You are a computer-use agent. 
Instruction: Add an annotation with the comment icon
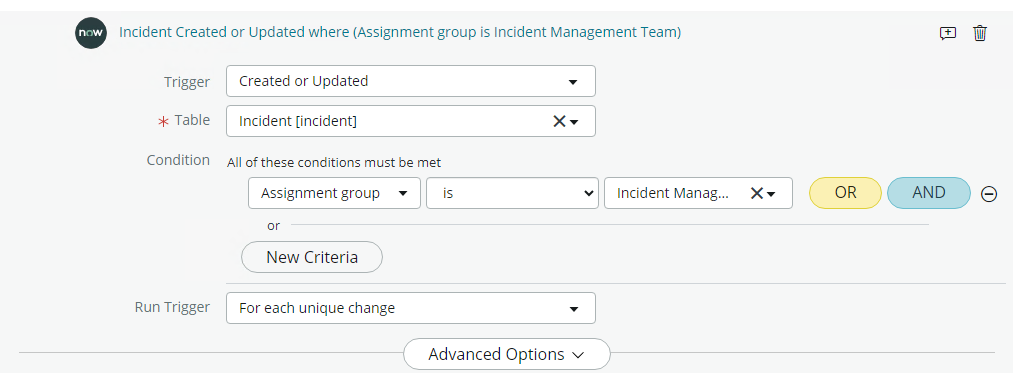(947, 34)
